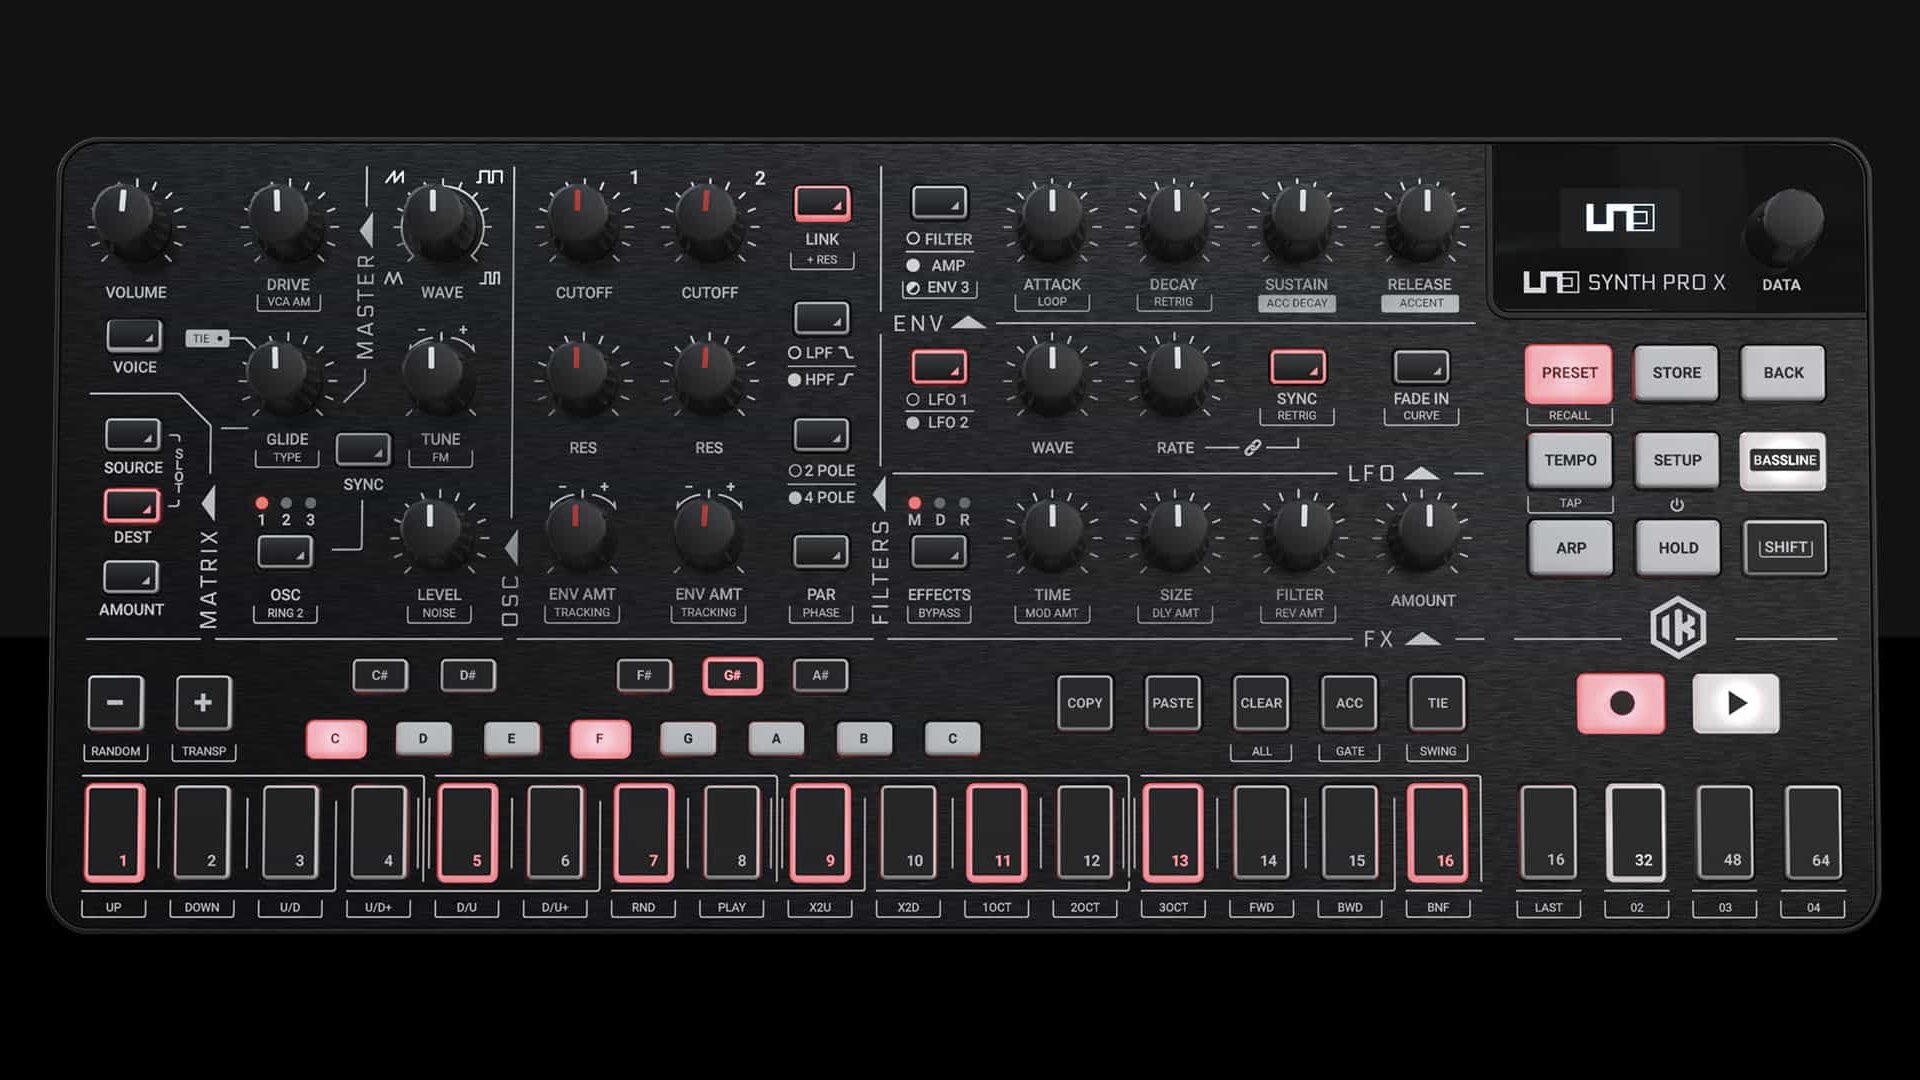Screen dimensions: 1920x1080
Task: Click the plus TRANSP button
Action: tap(203, 703)
